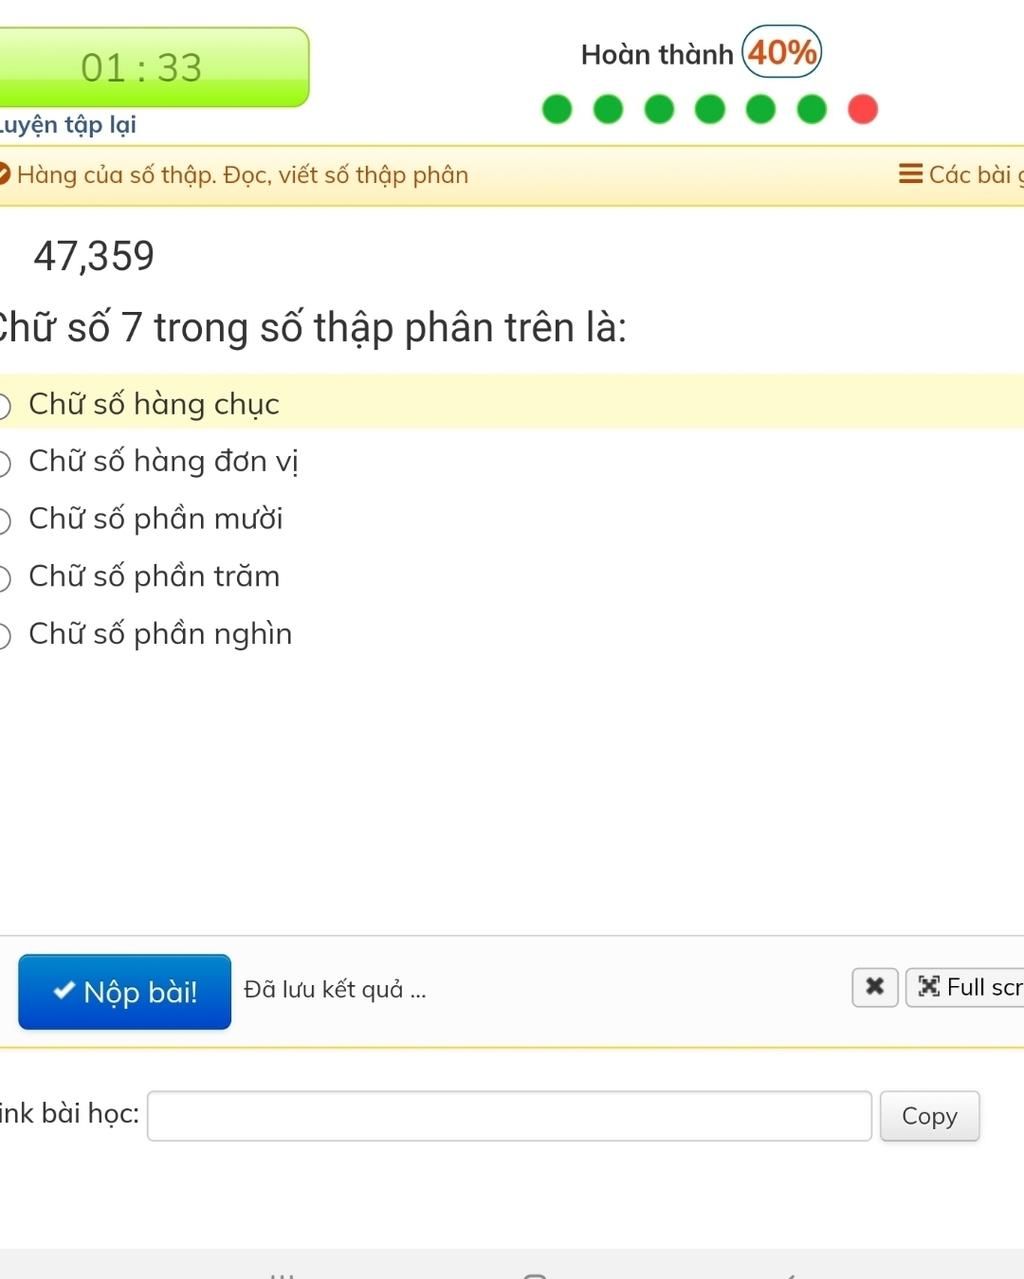Click the red progress dot
Image resolution: width=1024 pixels, height=1279 pixels.
[863, 109]
